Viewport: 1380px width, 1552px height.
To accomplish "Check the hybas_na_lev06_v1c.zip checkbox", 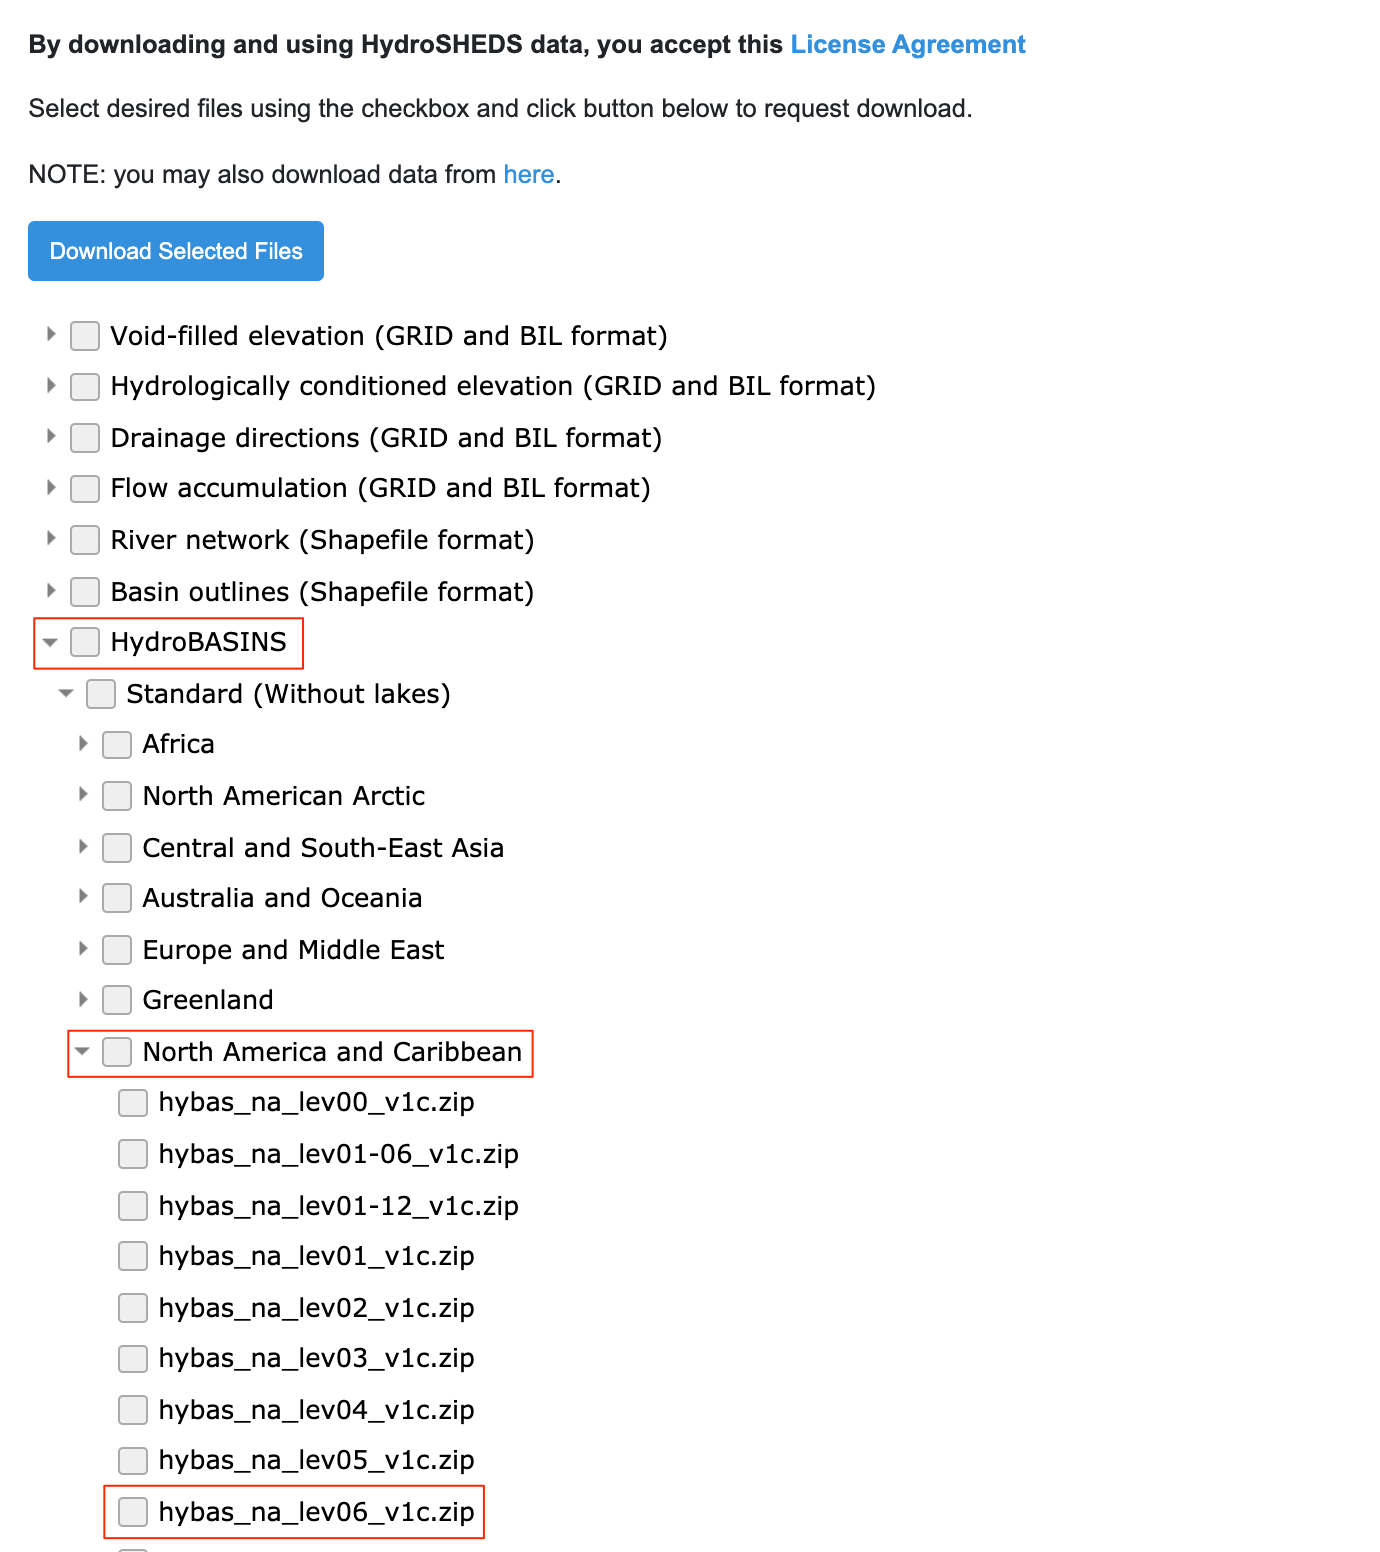I will 133,1511.
